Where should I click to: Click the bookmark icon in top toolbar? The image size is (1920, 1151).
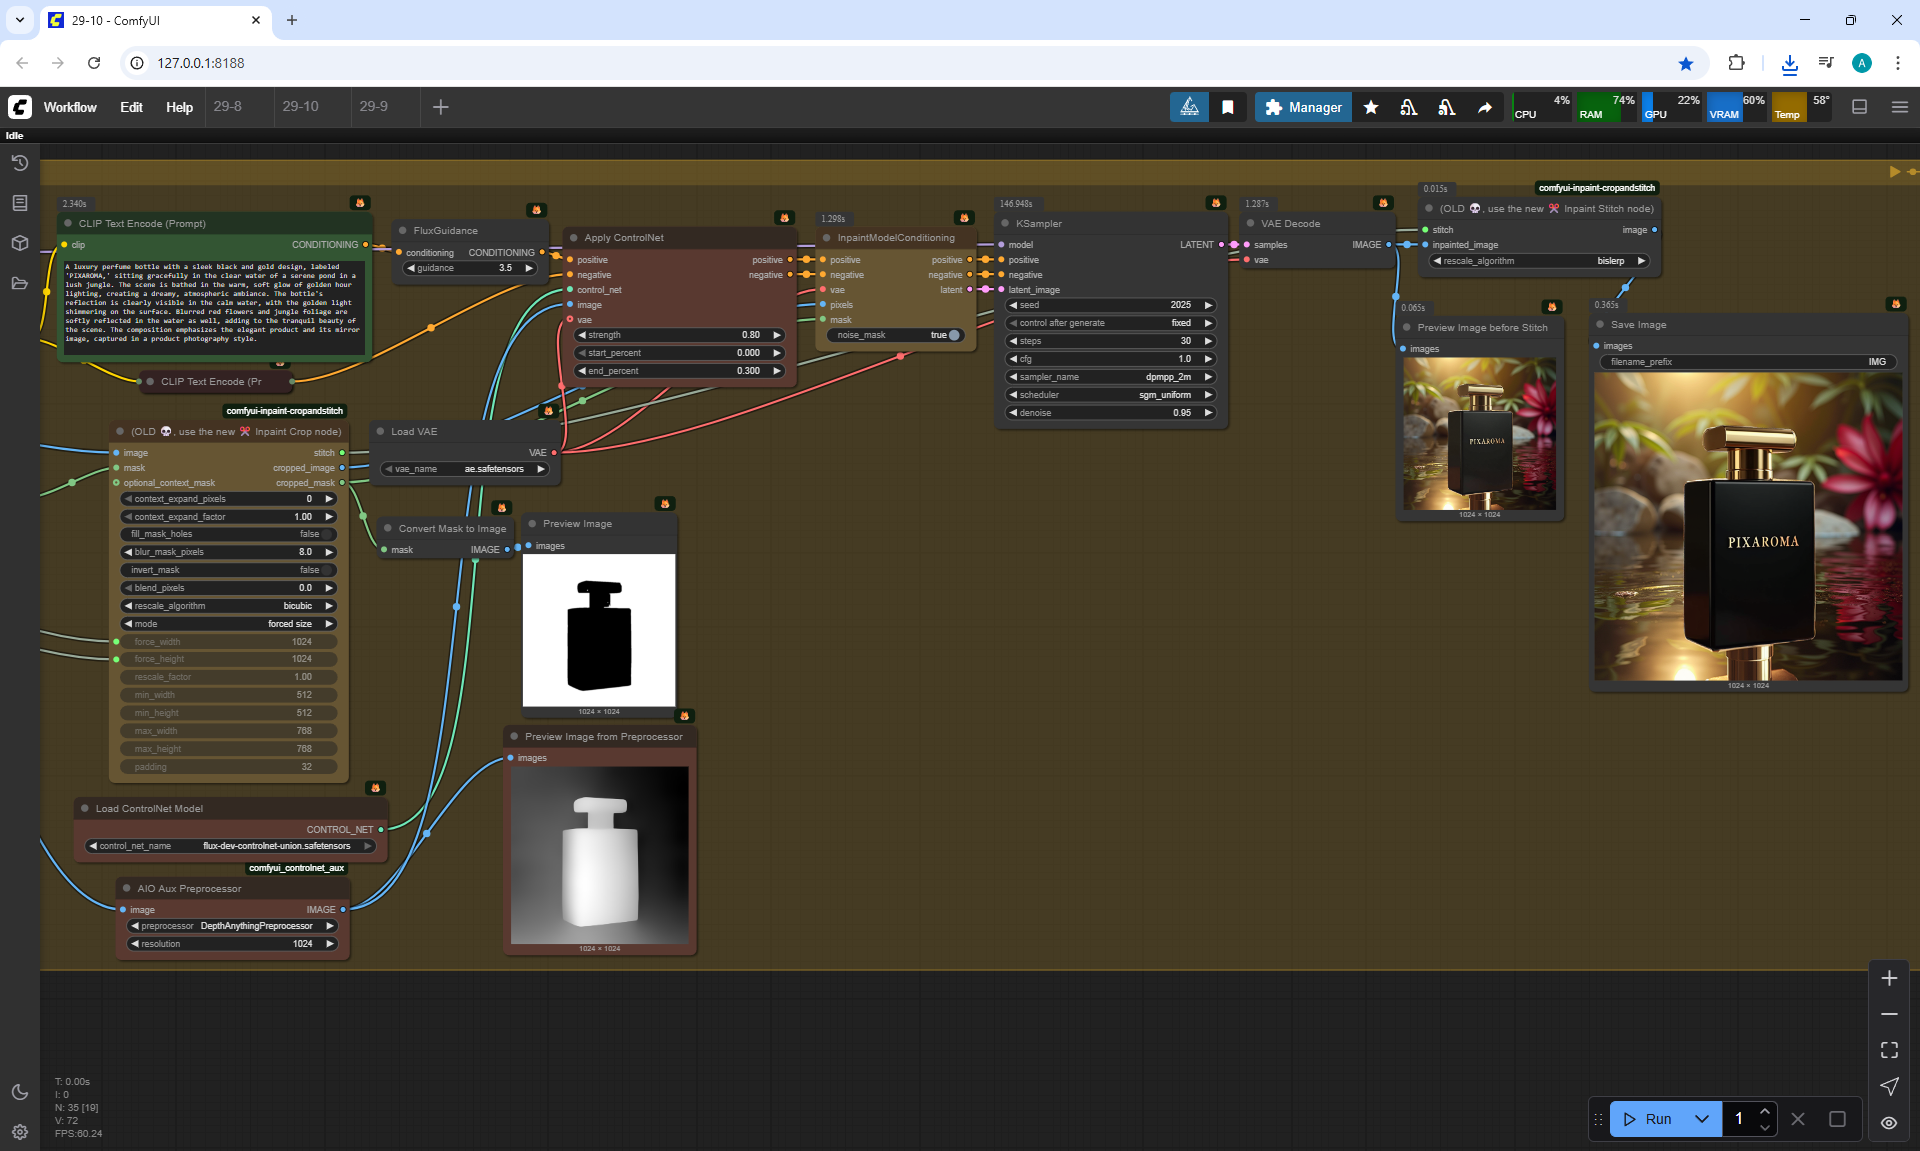click(x=1228, y=107)
